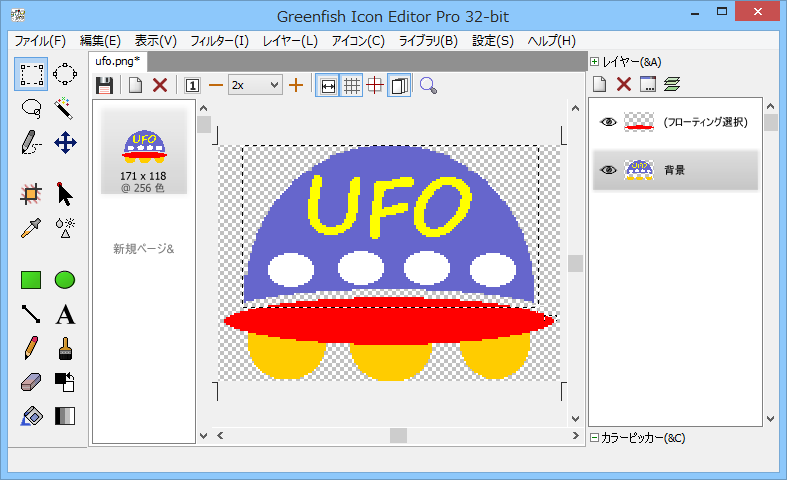Image resolution: width=787 pixels, height=480 pixels.
Task: Delete layer with red X icon
Action: 623,85
